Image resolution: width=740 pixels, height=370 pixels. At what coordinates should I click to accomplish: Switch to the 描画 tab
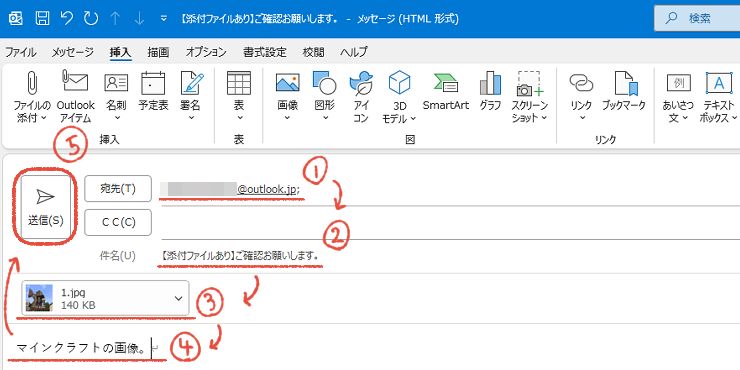tap(158, 52)
